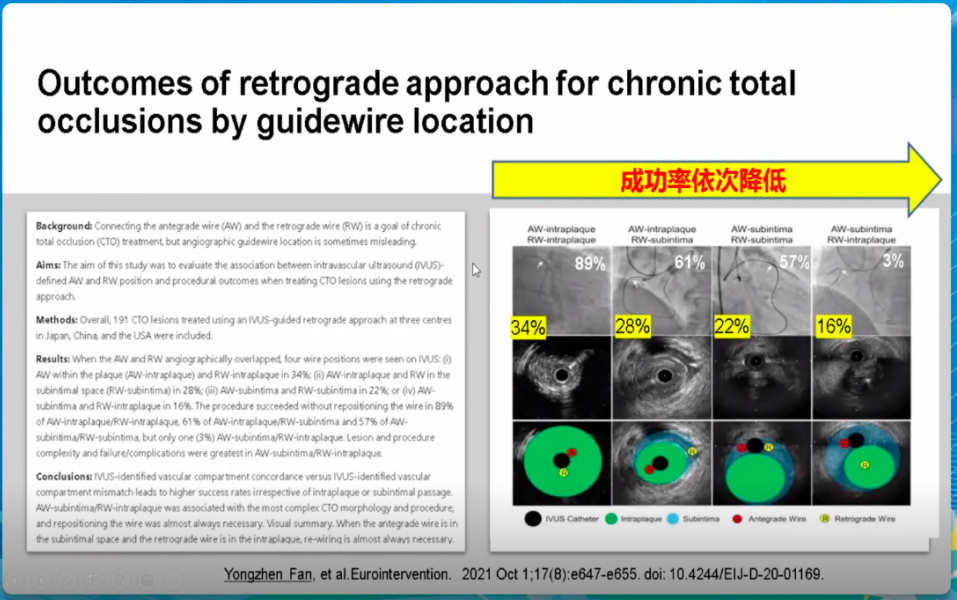Open the see all slides grid view
The image size is (957, 600).
(94, 579)
